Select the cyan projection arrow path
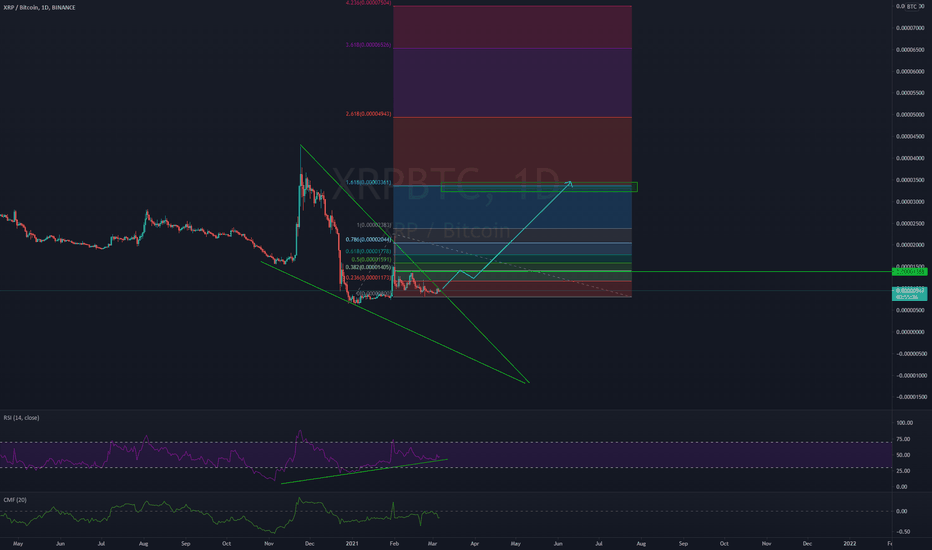The height and width of the screenshot is (550, 932). click(523, 229)
